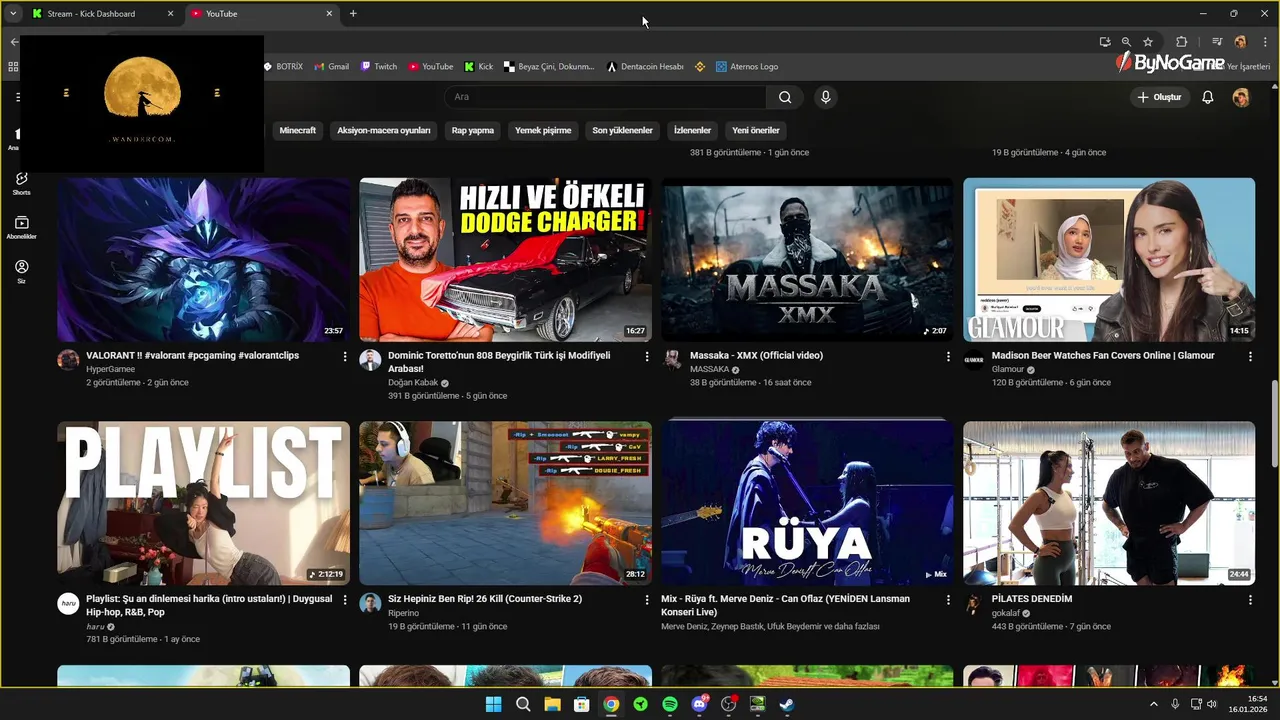Open the Gmail bookmark

331,67
